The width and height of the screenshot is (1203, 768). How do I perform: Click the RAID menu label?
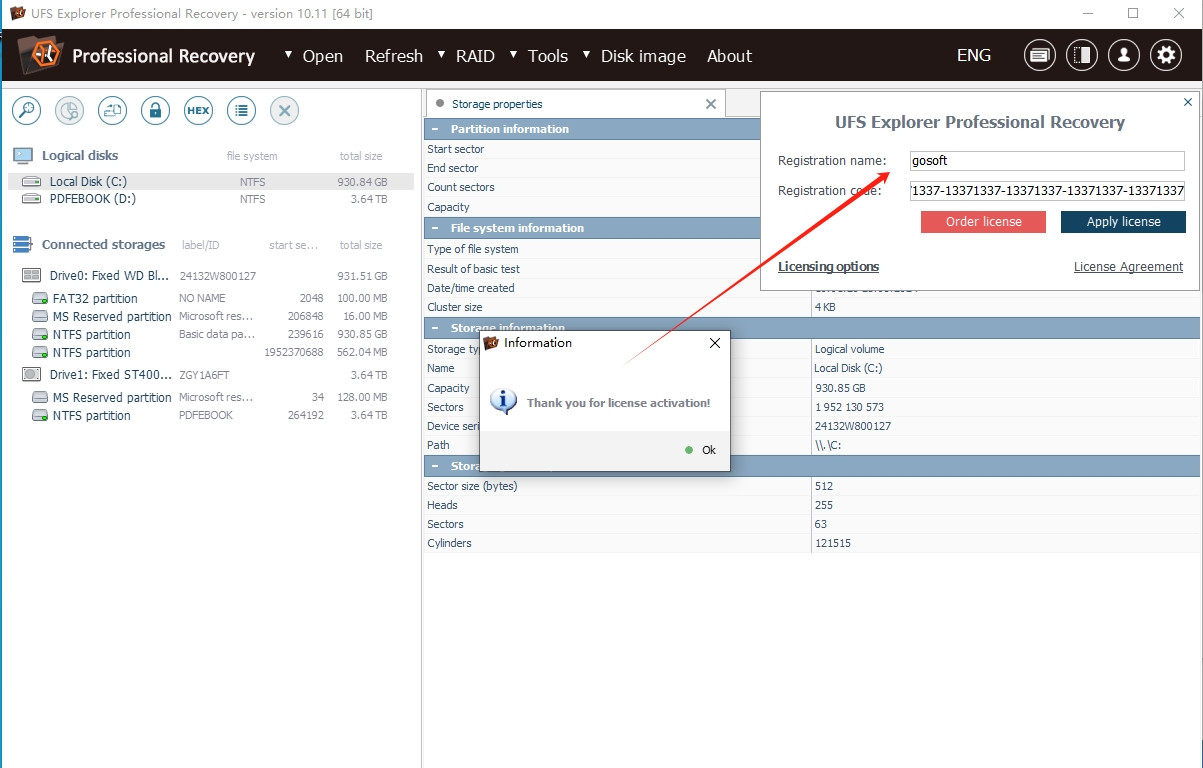(475, 56)
